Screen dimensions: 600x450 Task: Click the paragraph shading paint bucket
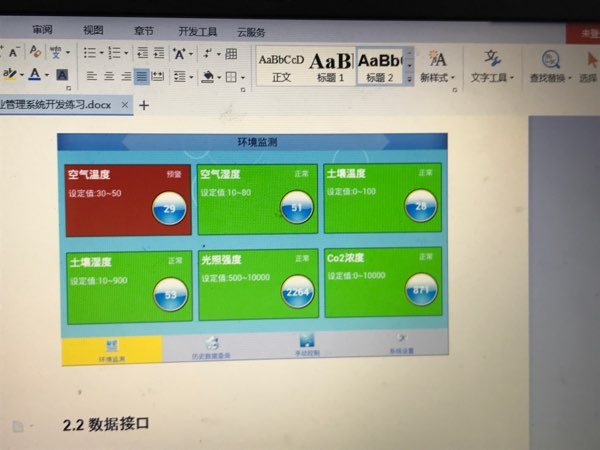click(x=208, y=77)
